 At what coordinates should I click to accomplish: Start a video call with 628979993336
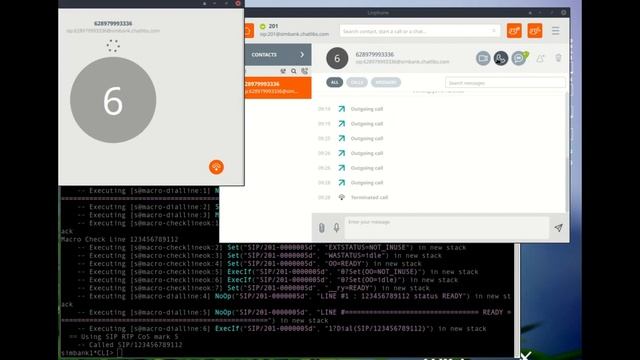483,58
